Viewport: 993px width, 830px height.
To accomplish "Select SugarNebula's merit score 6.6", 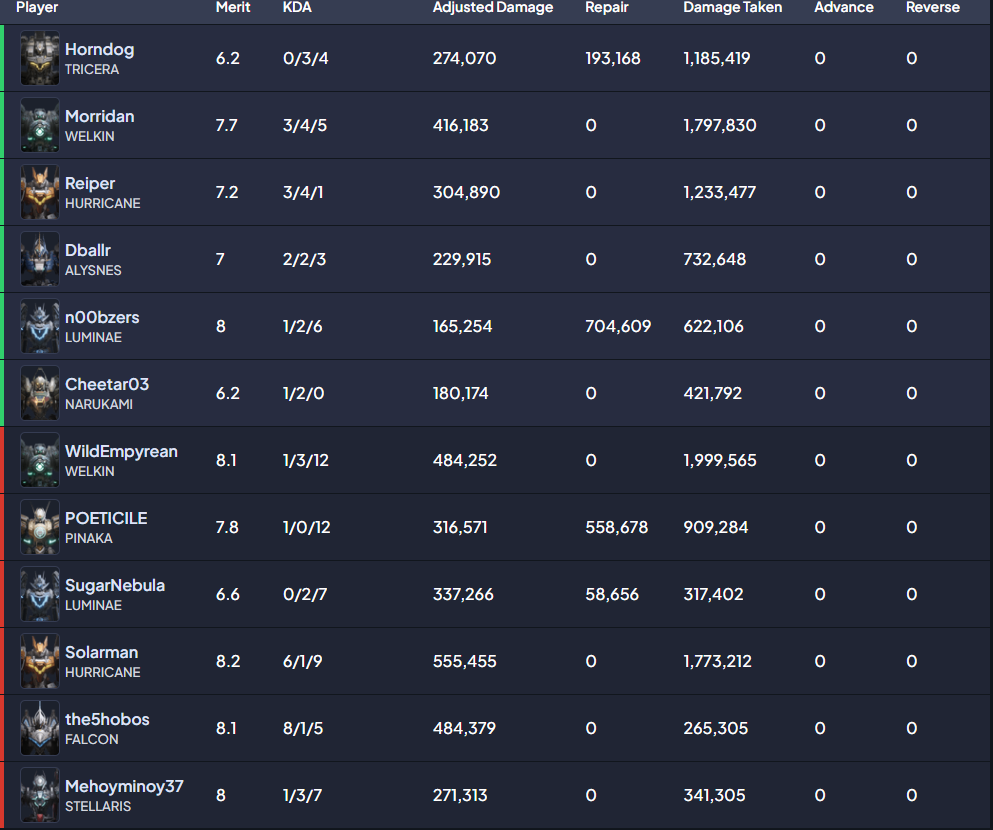I will 227,594.
